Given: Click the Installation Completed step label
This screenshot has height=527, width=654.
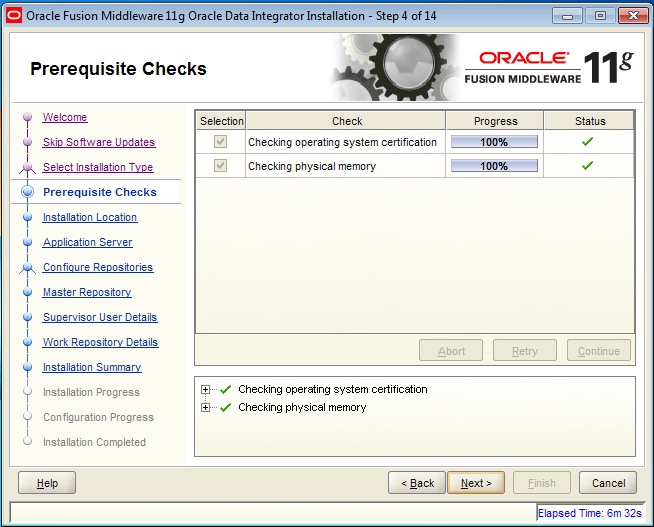Looking at the screenshot, I should [94, 442].
